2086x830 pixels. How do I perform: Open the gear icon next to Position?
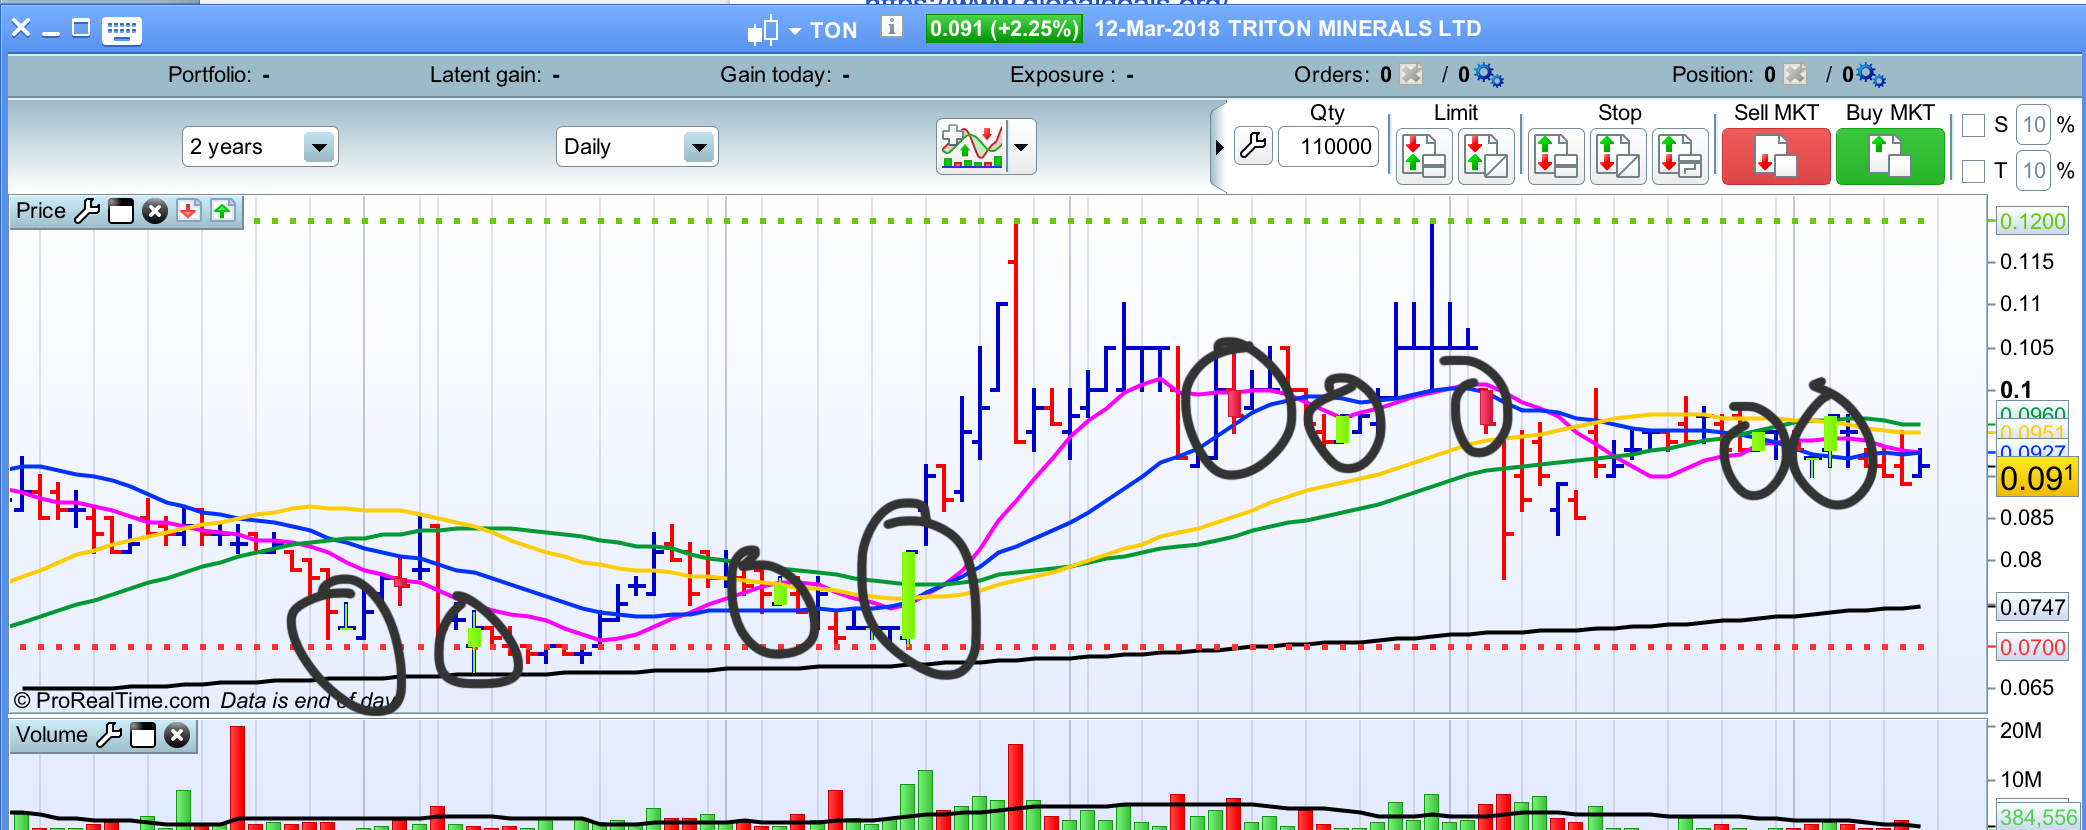pos(1871,74)
